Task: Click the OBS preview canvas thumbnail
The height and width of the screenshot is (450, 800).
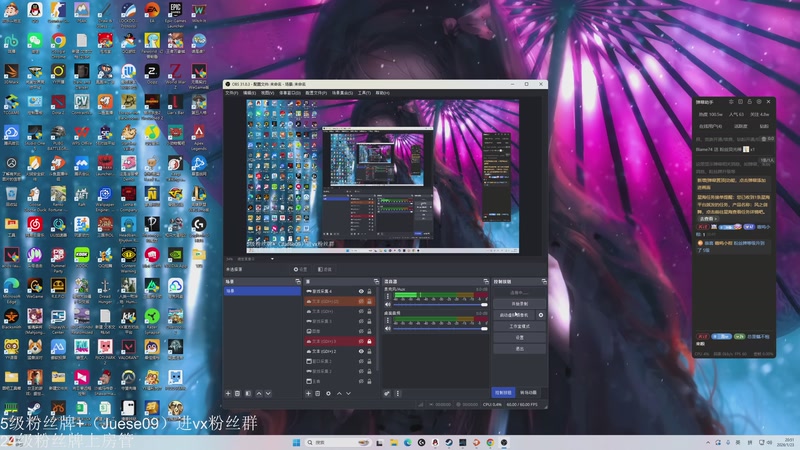Action: 383,176
